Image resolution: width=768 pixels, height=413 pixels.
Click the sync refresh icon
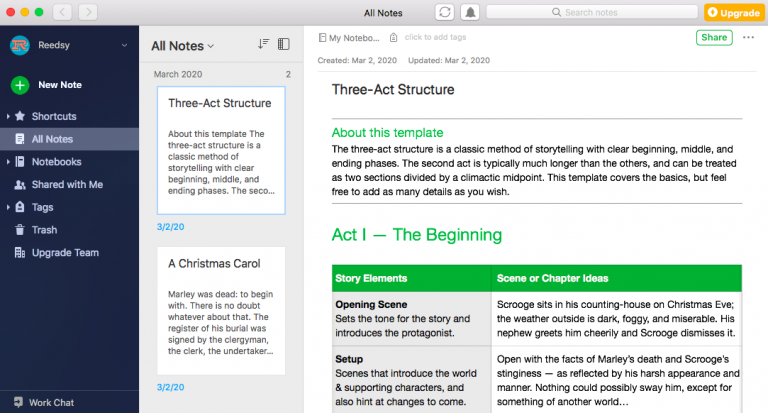coord(445,12)
